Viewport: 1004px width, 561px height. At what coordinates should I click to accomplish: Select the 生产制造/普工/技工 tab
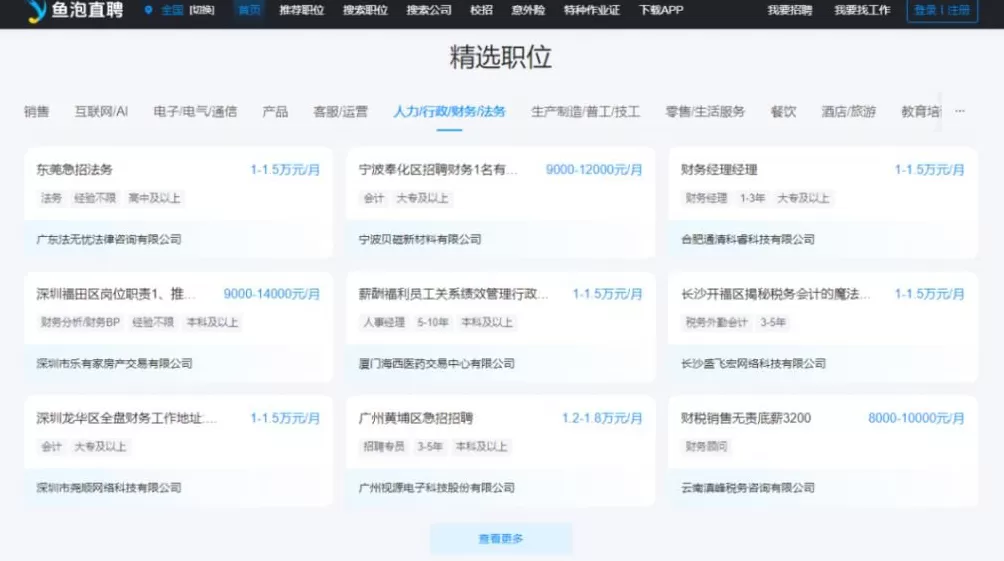click(x=585, y=111)
